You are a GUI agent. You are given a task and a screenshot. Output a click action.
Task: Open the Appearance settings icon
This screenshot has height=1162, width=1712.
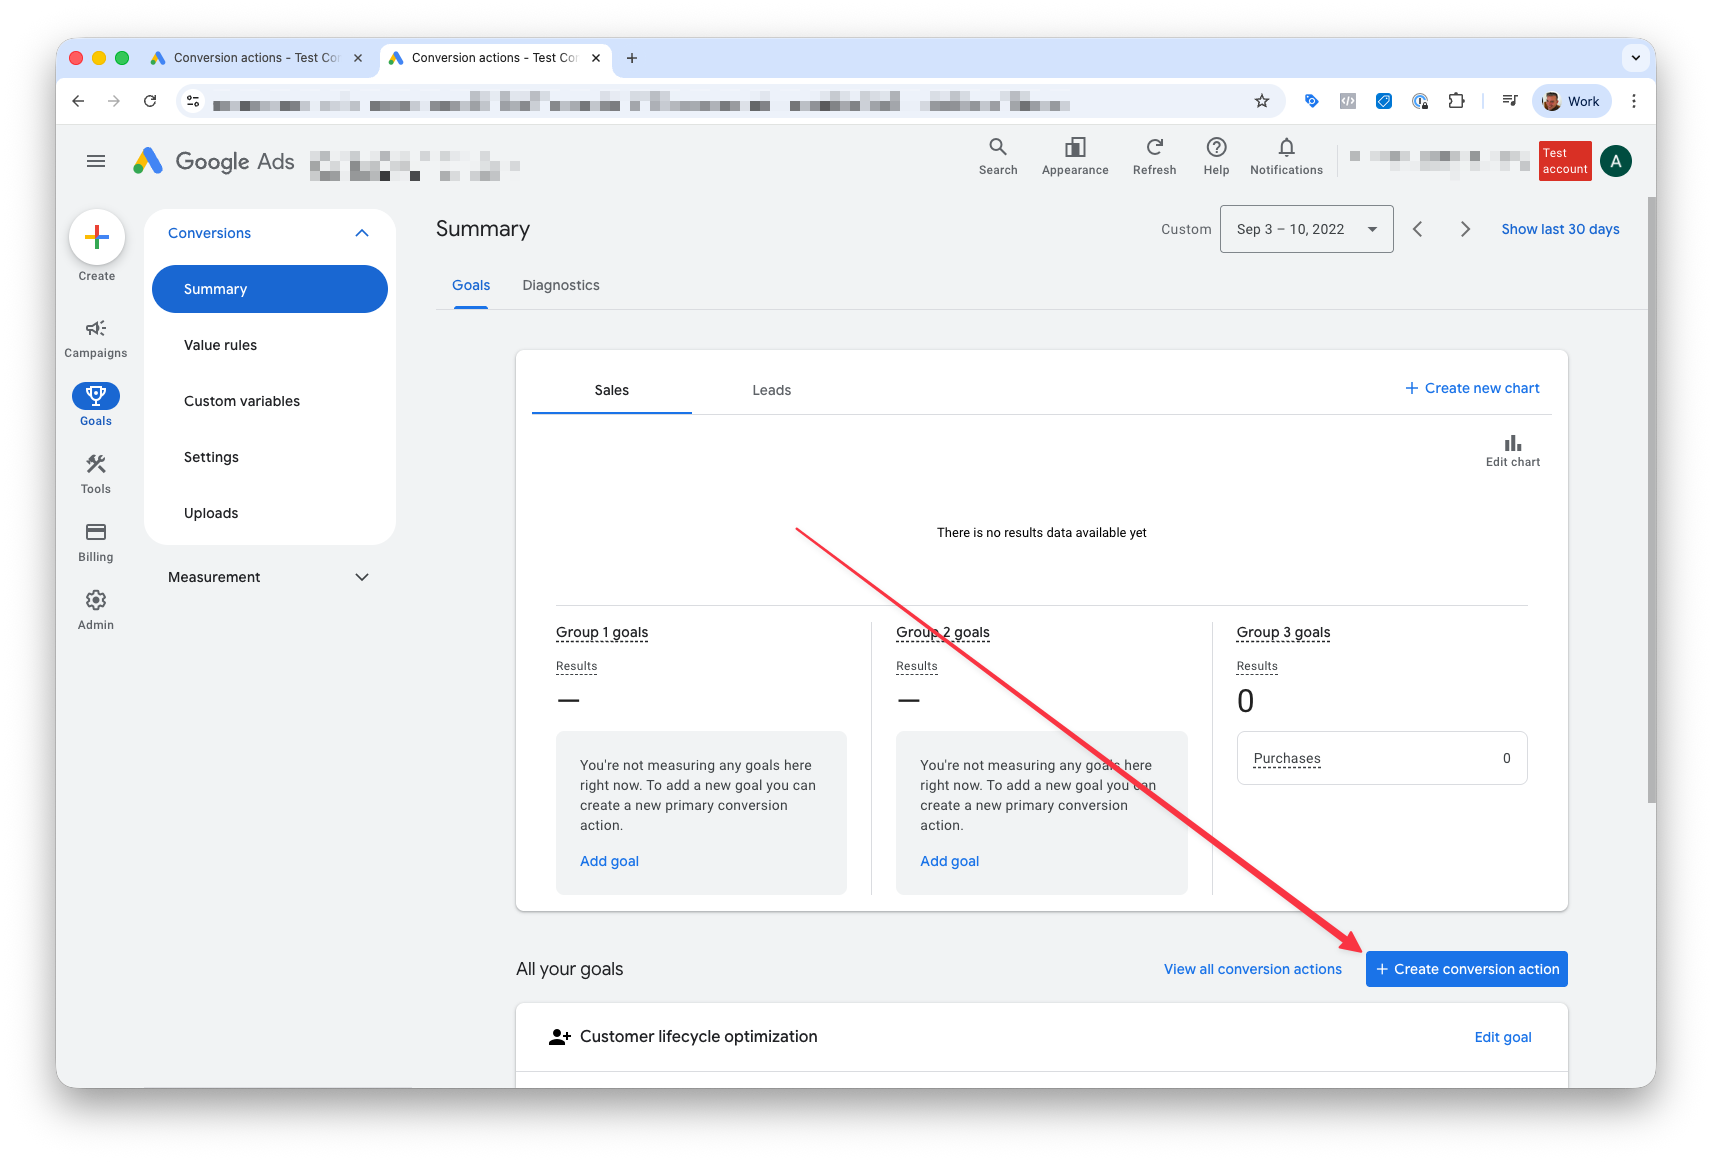click(1074, 157)
